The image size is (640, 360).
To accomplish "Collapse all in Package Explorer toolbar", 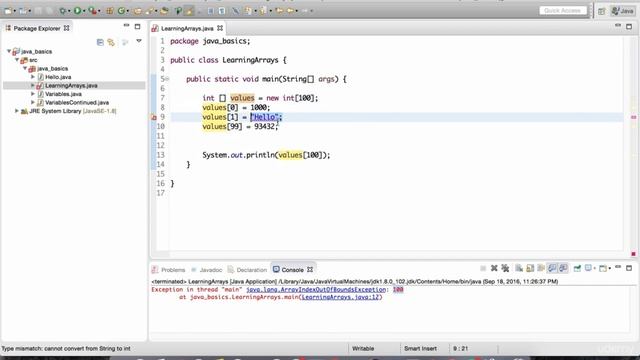I will pyautogui.click(x=100, y=42).
